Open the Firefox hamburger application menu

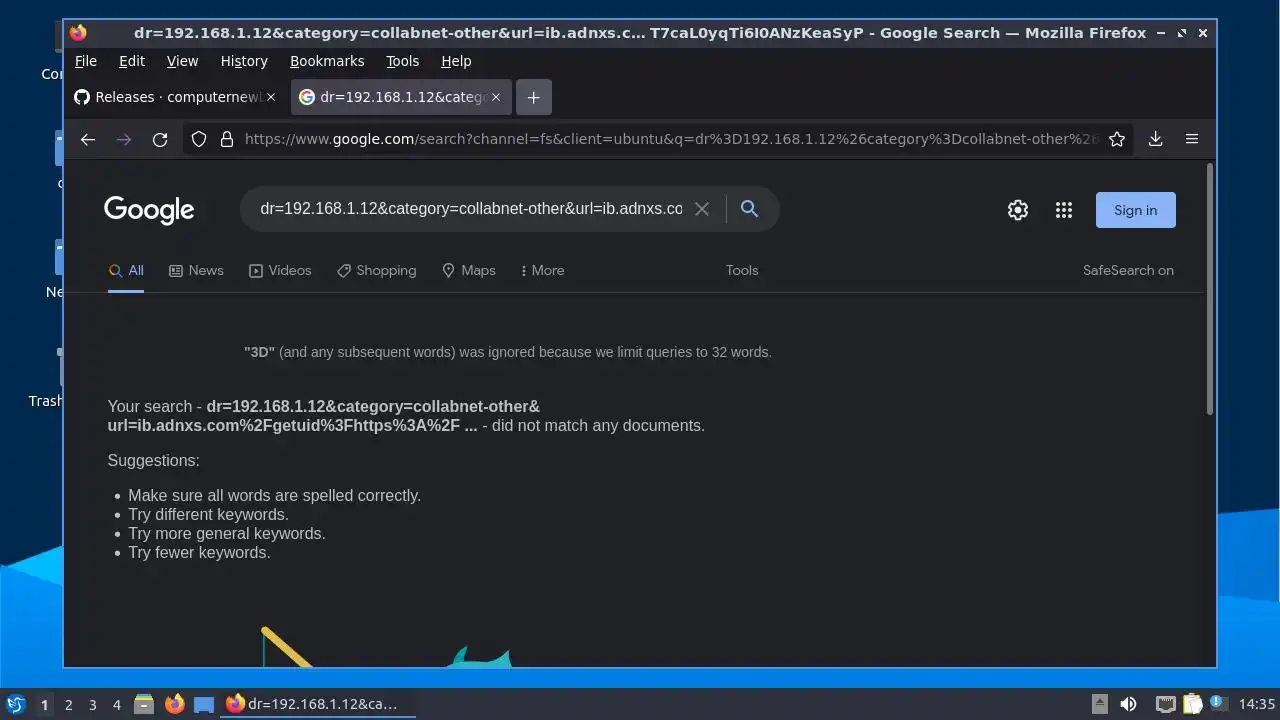click(x=1191, y=139)
